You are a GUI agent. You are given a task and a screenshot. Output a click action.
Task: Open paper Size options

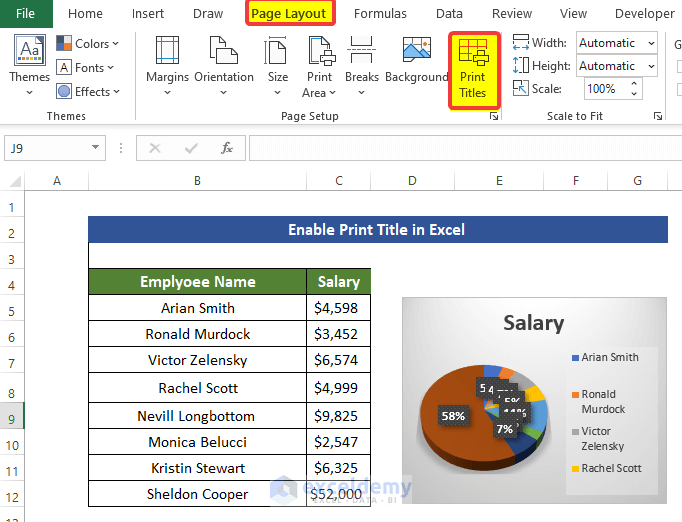coord(277,66)
